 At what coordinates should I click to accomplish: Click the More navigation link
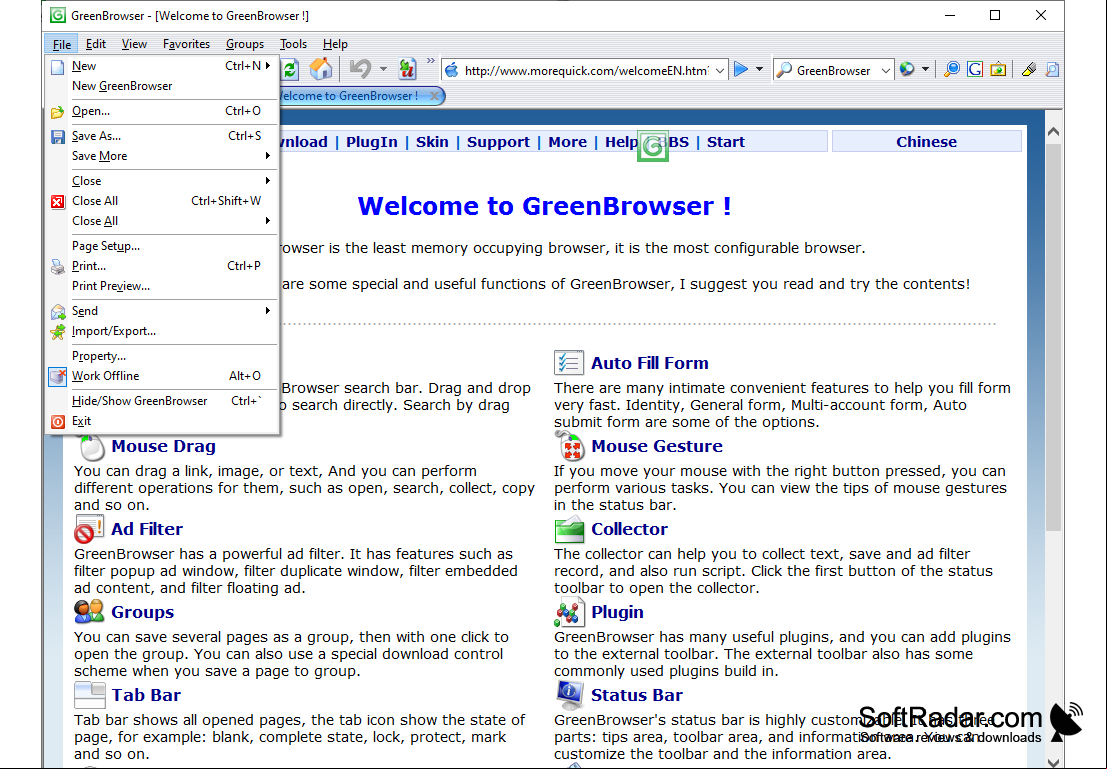567,142
